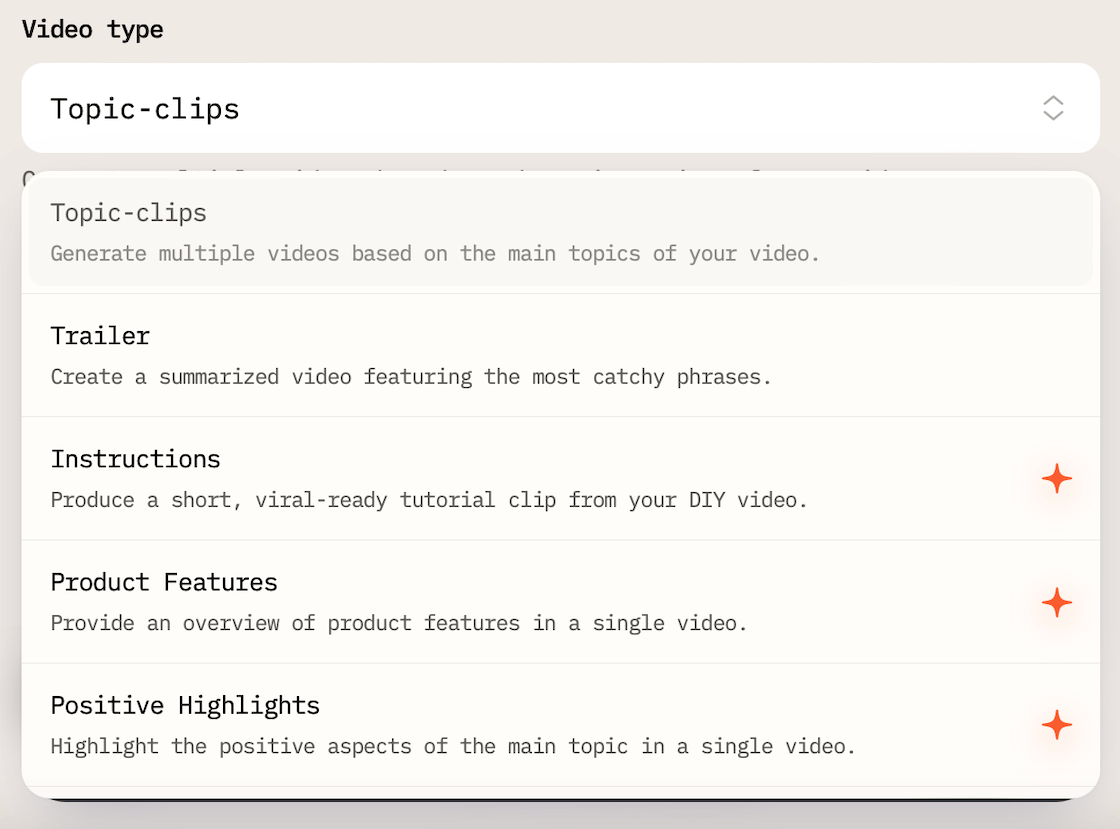Click the sparkle icon beside Product Features
1120x829 pixels.
pyautogui.click(x=1056, y=602)
